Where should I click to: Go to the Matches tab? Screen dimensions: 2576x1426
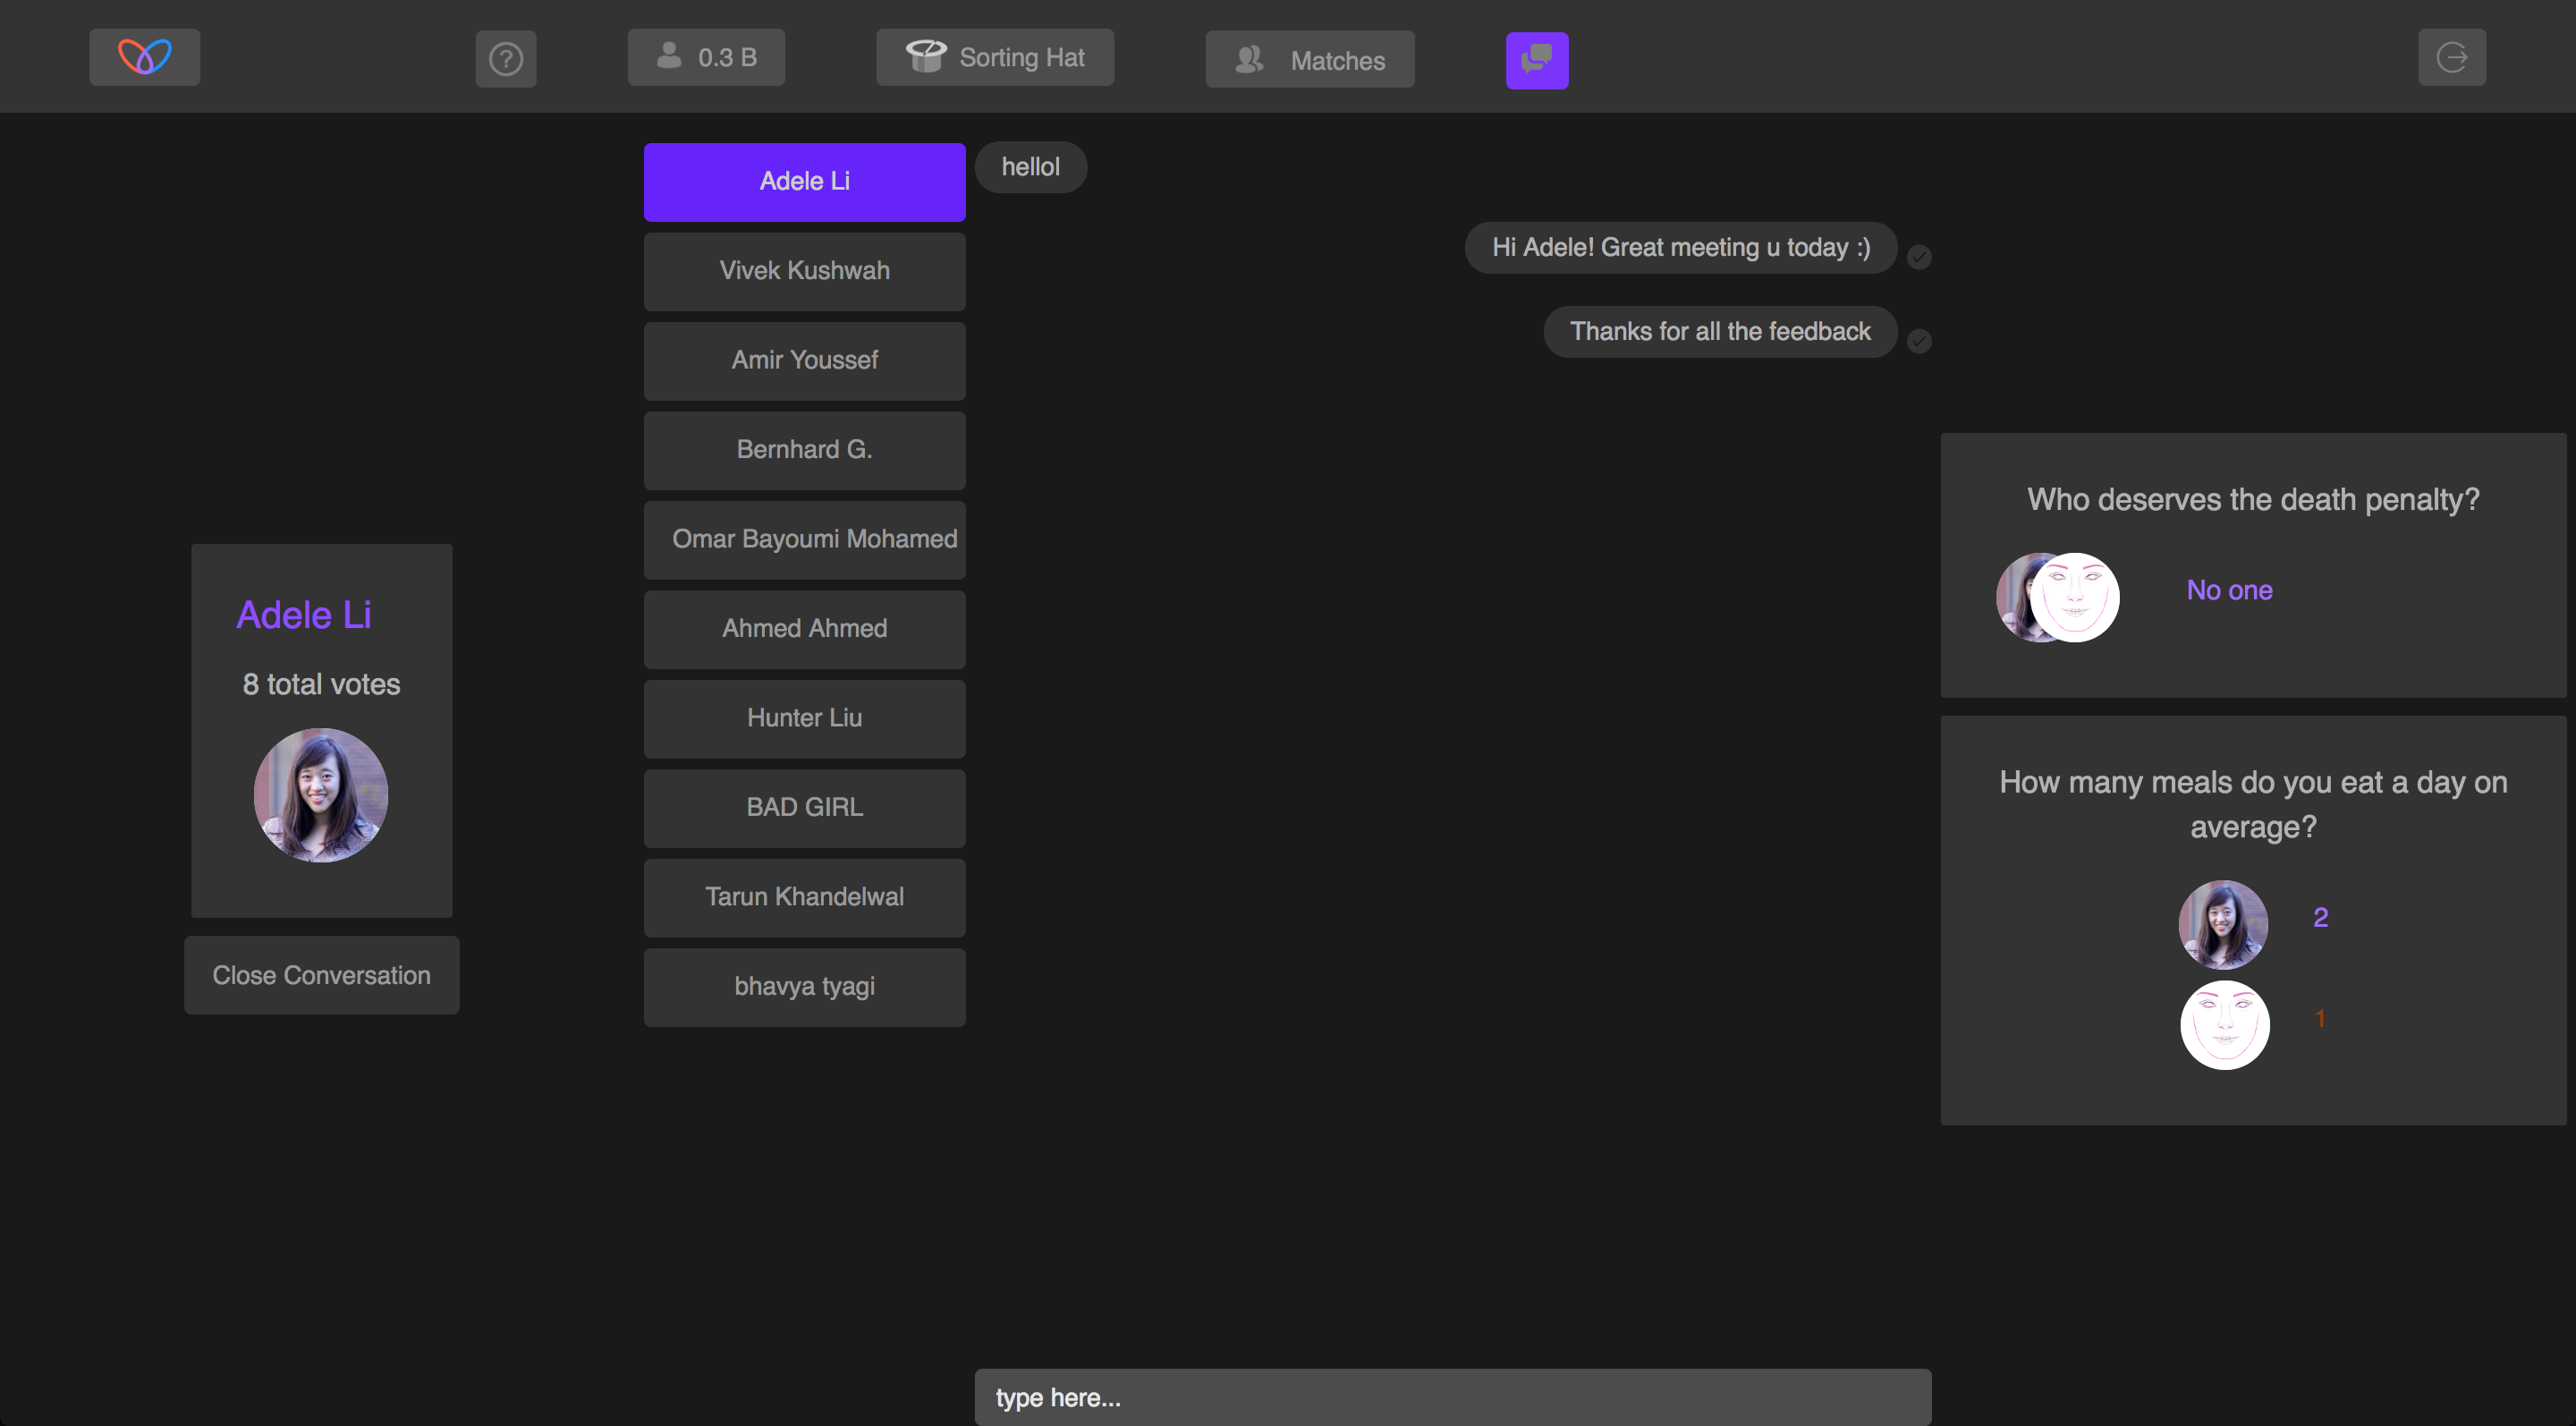click(x=1309, y=60)
